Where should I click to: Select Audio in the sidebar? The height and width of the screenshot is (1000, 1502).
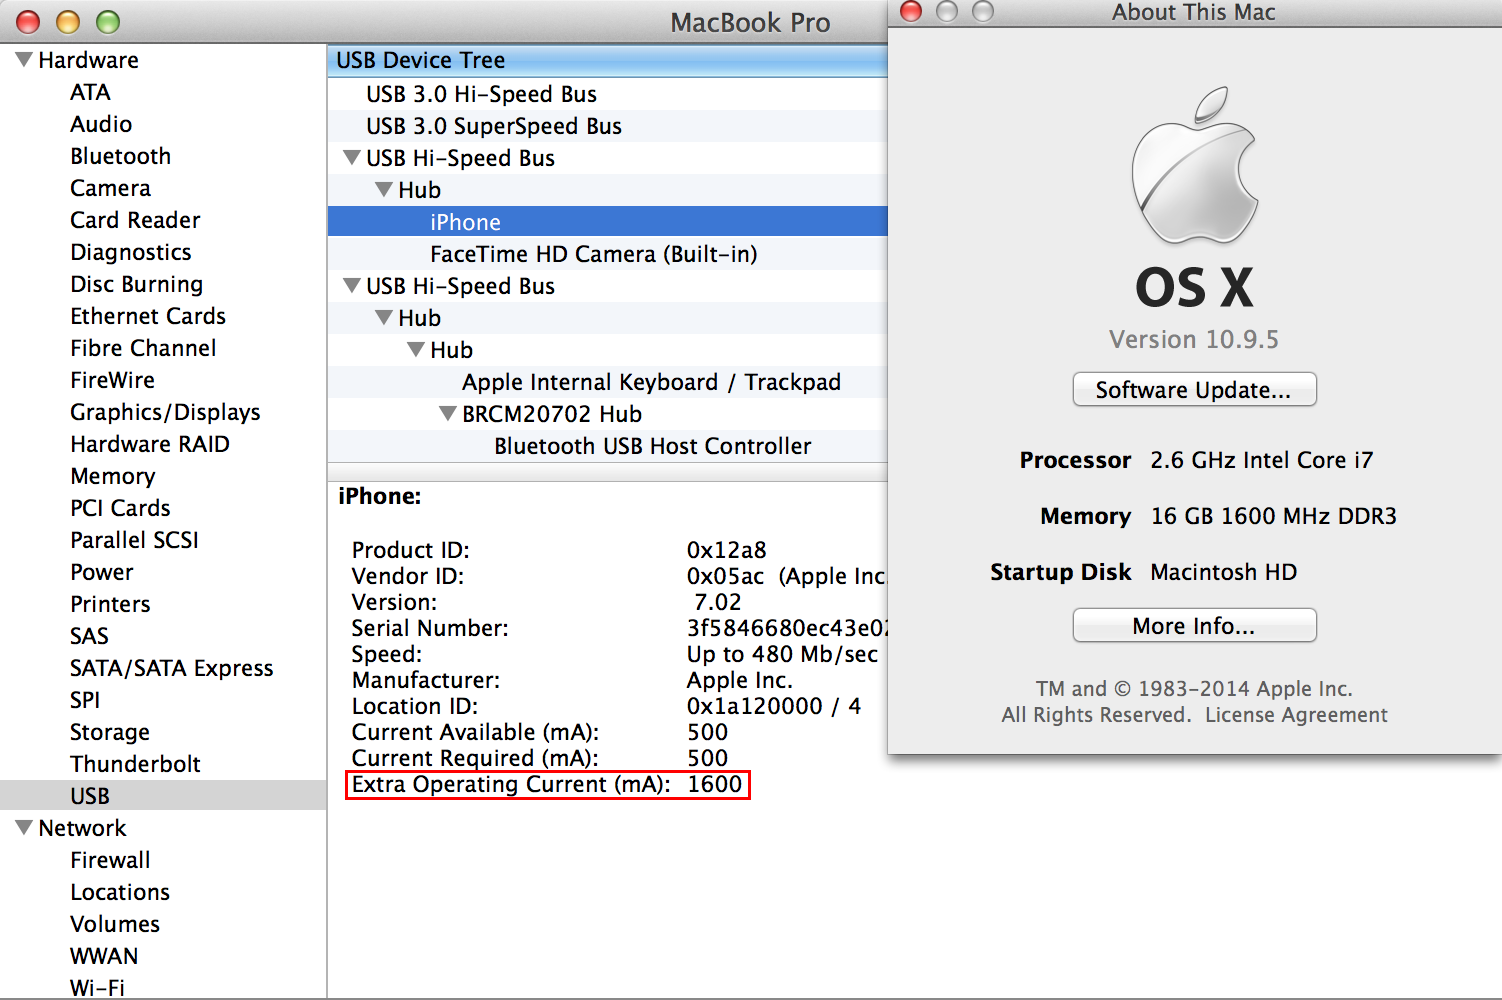click(101, 124)
